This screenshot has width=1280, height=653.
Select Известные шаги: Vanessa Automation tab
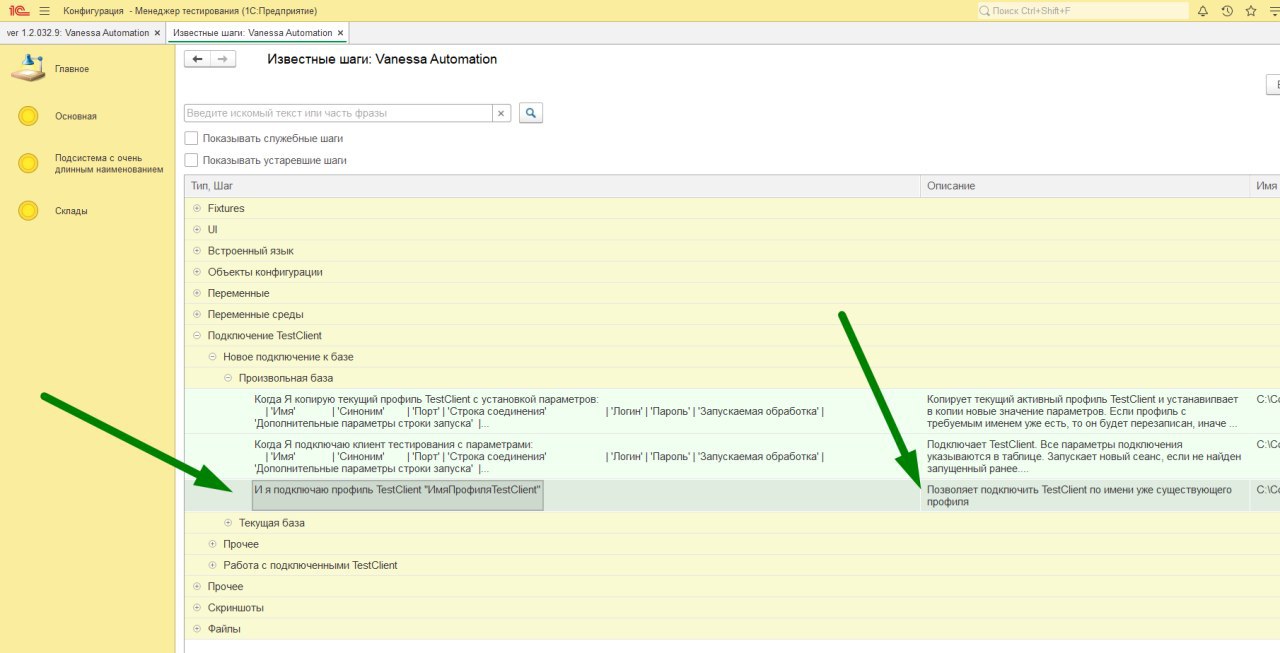(252, 33)
